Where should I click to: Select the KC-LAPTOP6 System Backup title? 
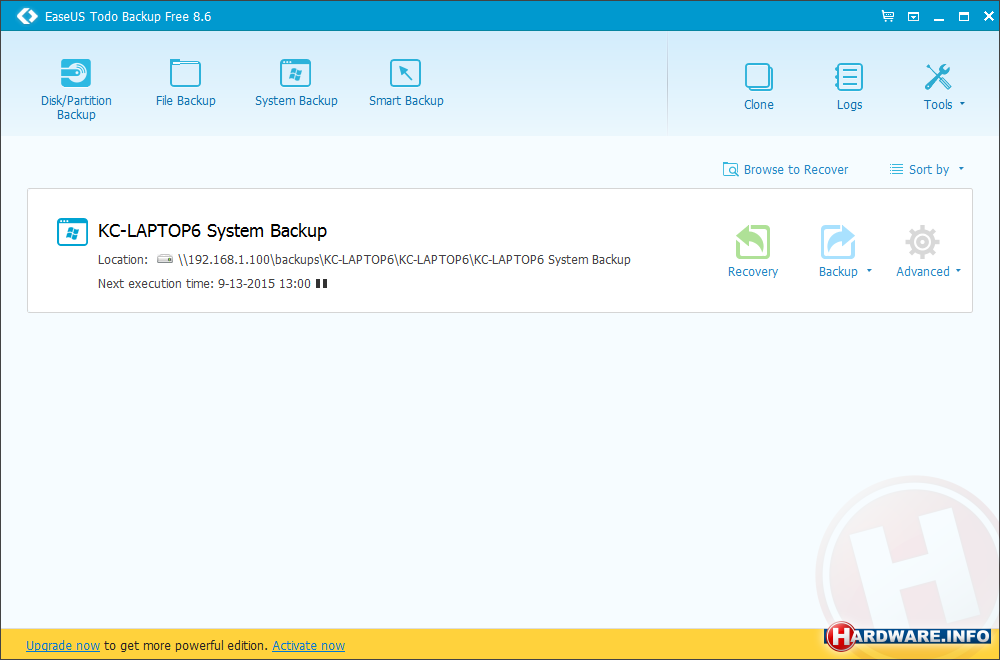pos(212,230)
